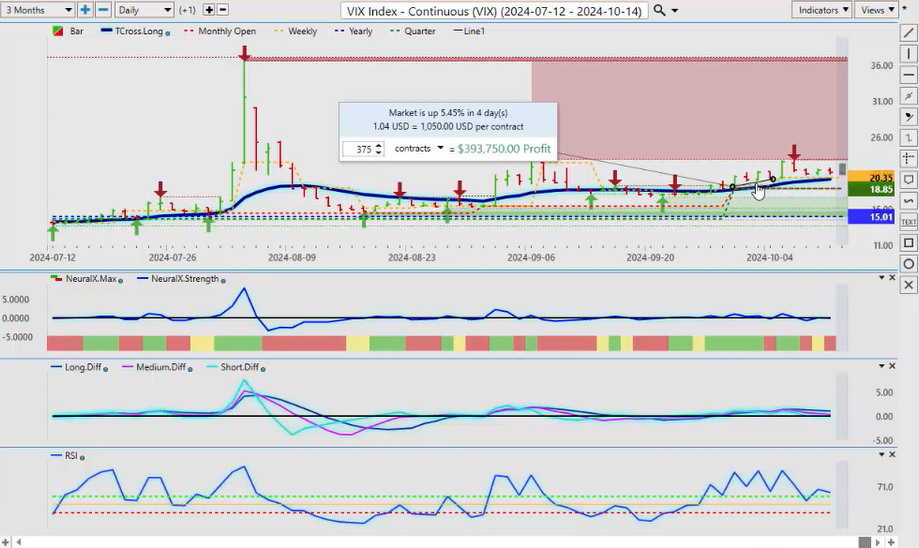Close the NeuralX indicator panel
Screen dimensions: 919x548
tap(893, 278)
